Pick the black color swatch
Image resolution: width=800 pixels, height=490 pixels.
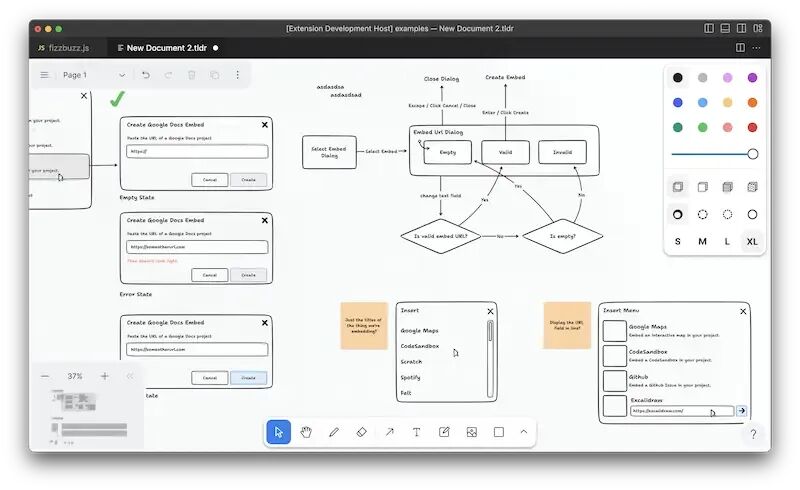(678, 78)
